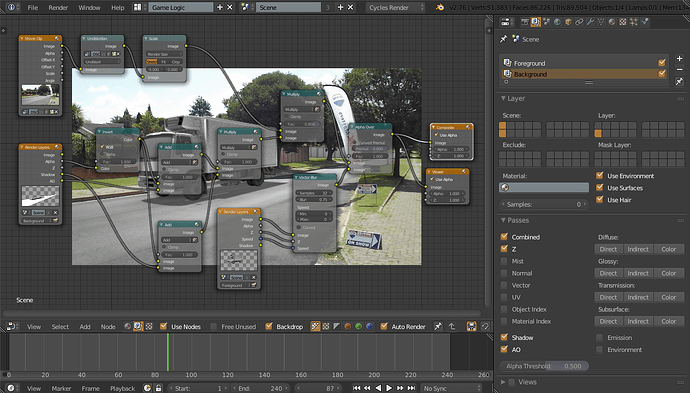Jump to last frame
Image resolution: width=690 pixels, height=393 pixels.
(411, 388)
